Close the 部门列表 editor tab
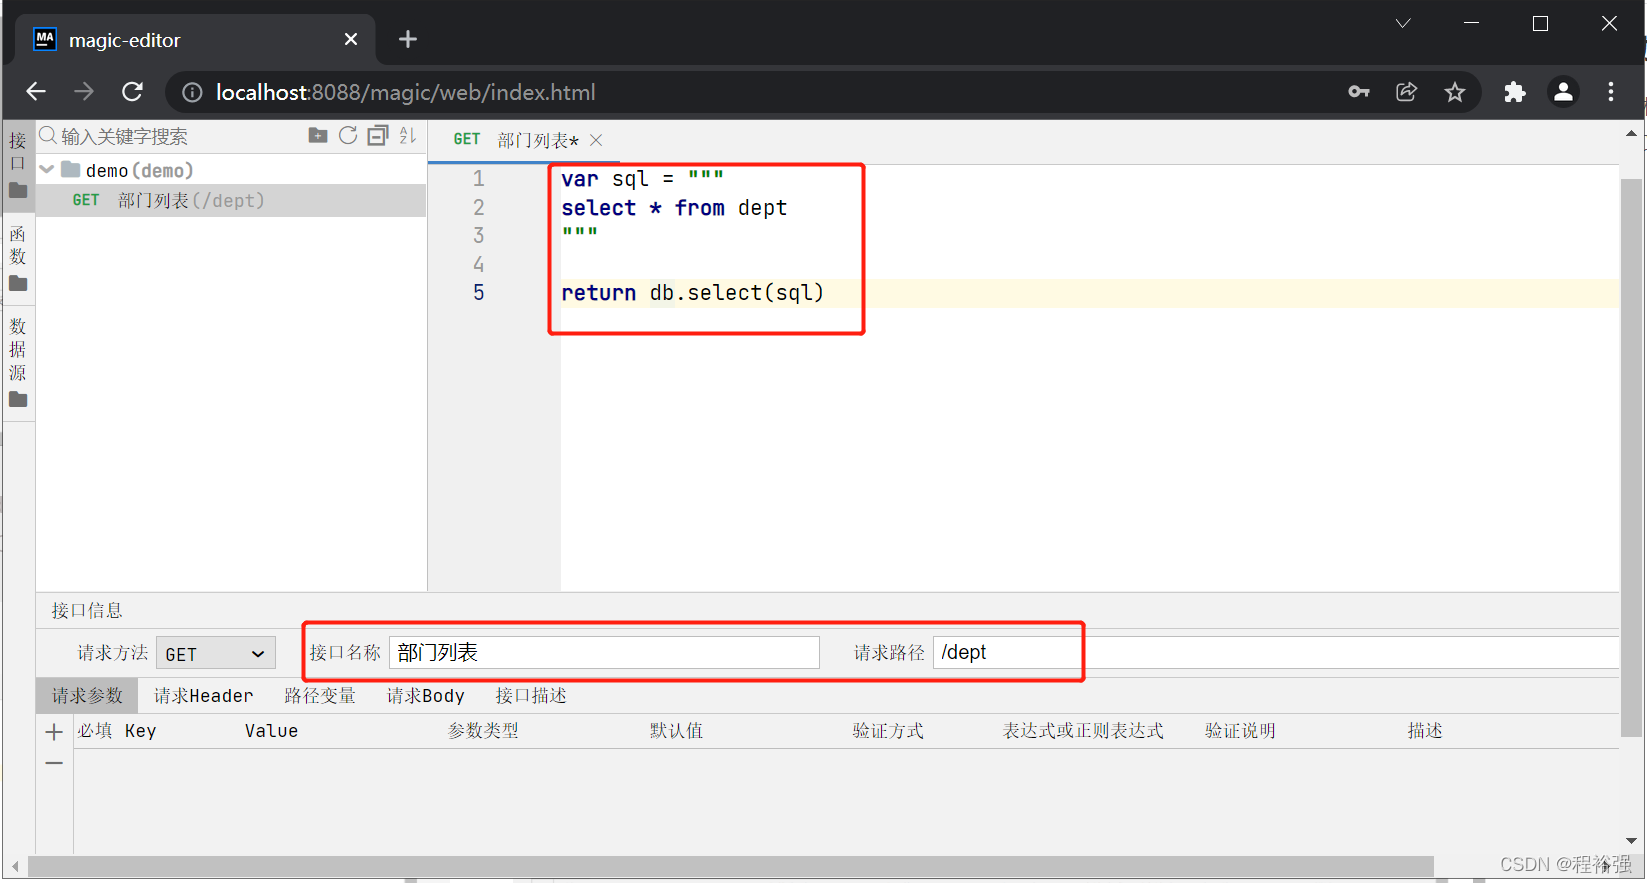The image size is (1647, 883). pyautogui.click(x=596, y=140)
